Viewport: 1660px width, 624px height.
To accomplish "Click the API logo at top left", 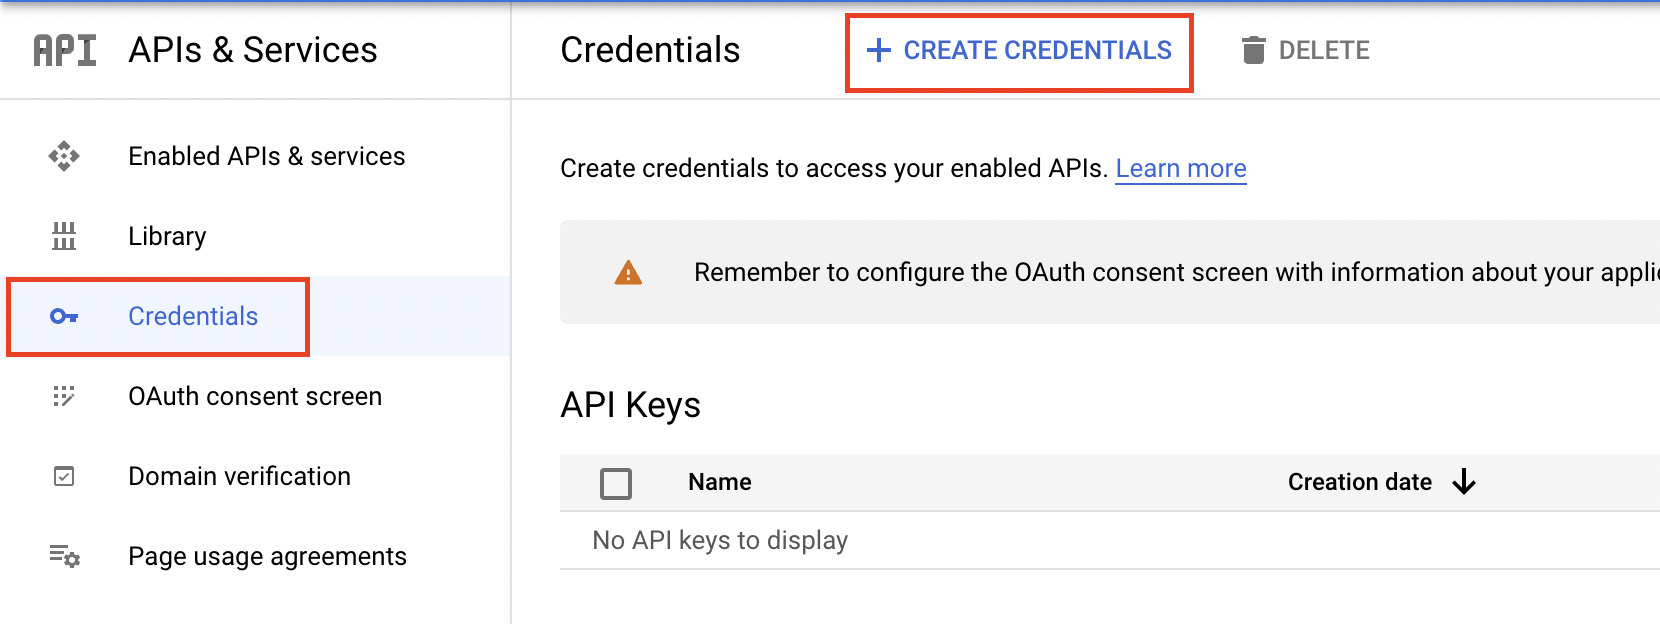I will [62, 50].
